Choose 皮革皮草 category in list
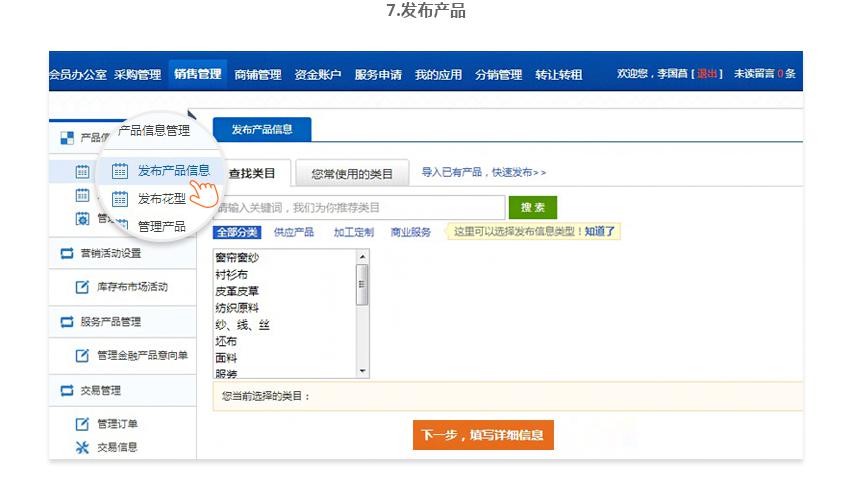 [237, 291]
